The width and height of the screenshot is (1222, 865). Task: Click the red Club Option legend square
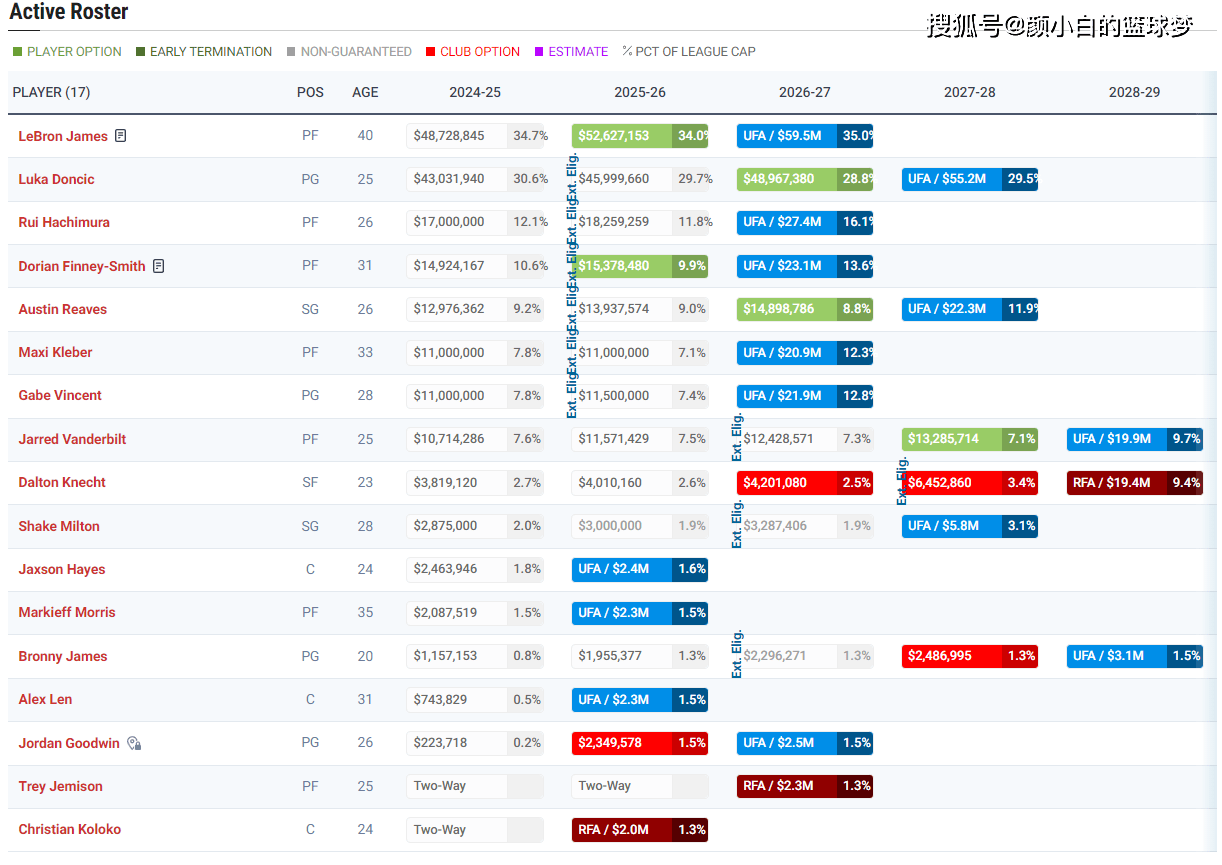(x=430, y=52)
